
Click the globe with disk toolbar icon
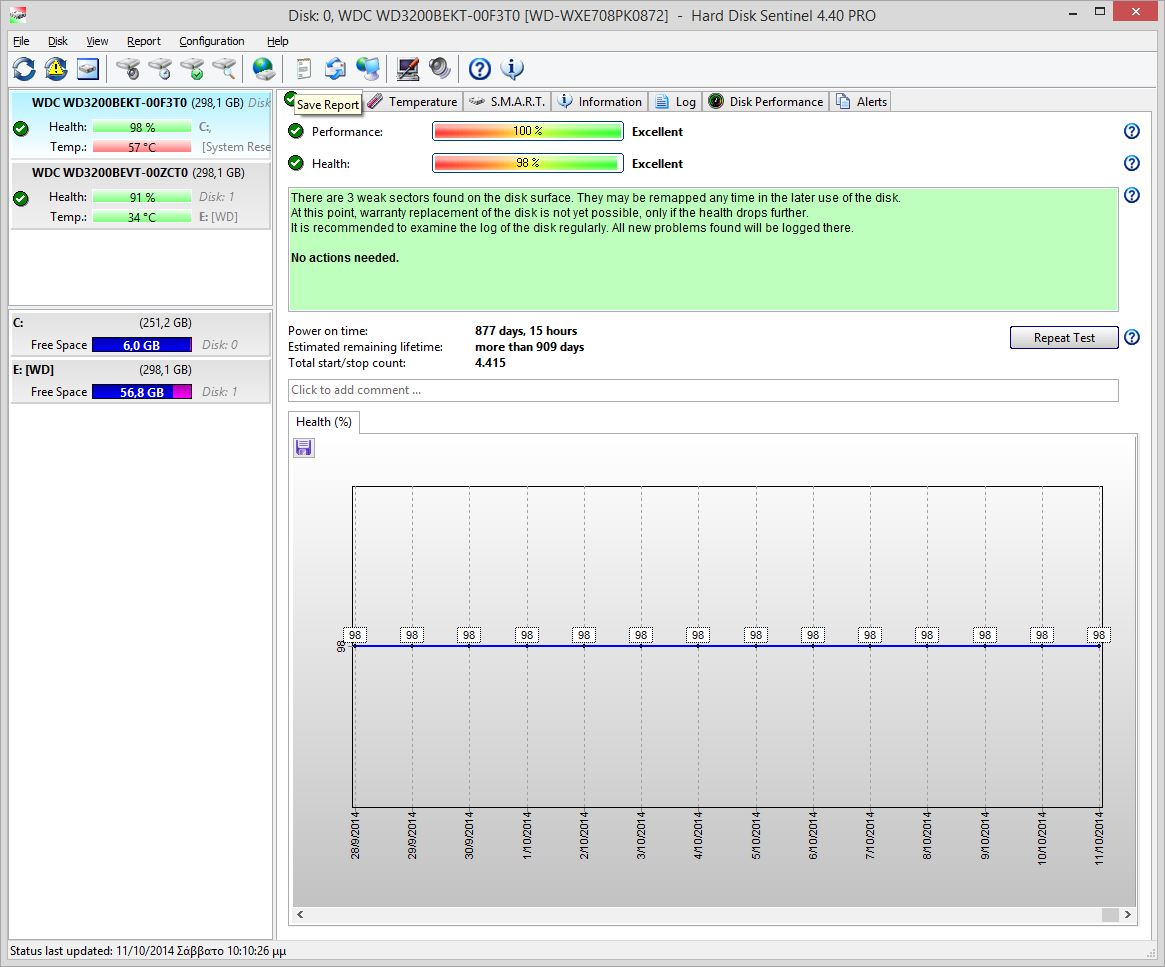(x=263, y=69)
